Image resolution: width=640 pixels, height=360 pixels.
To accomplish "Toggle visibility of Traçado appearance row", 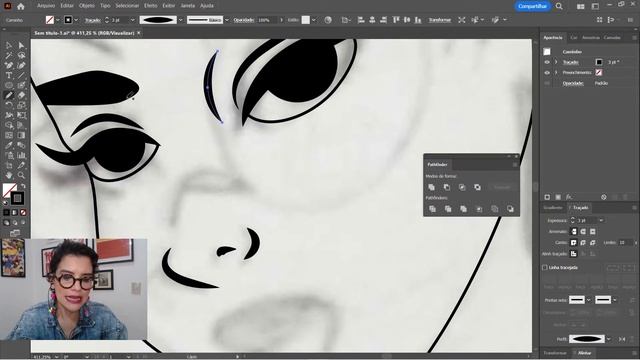I will (547, 62).
